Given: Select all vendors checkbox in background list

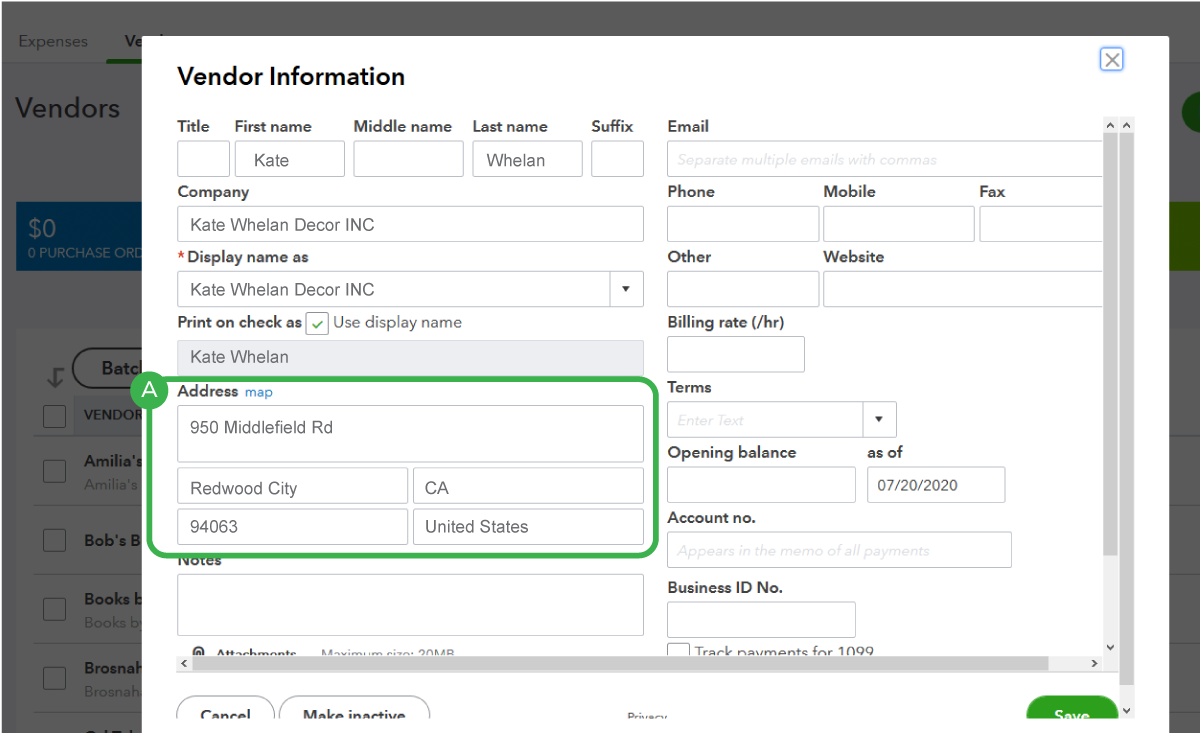Looking at the screenshot, I should pos(54,416).
